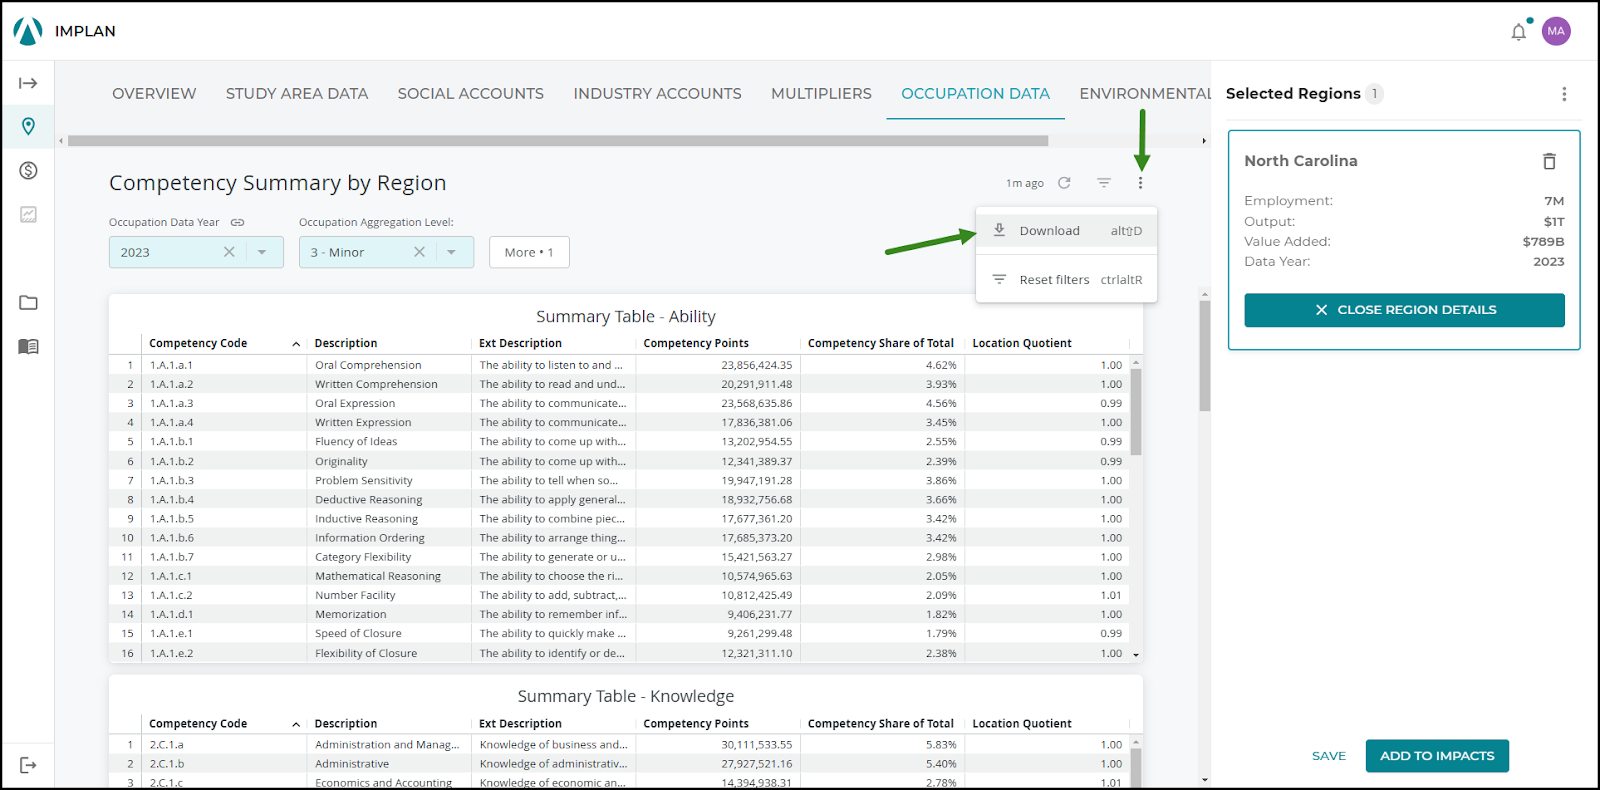Expand the left sidebar with the arrow icon
Screen dimensions: 1600x790
click(x=28, y=83)
